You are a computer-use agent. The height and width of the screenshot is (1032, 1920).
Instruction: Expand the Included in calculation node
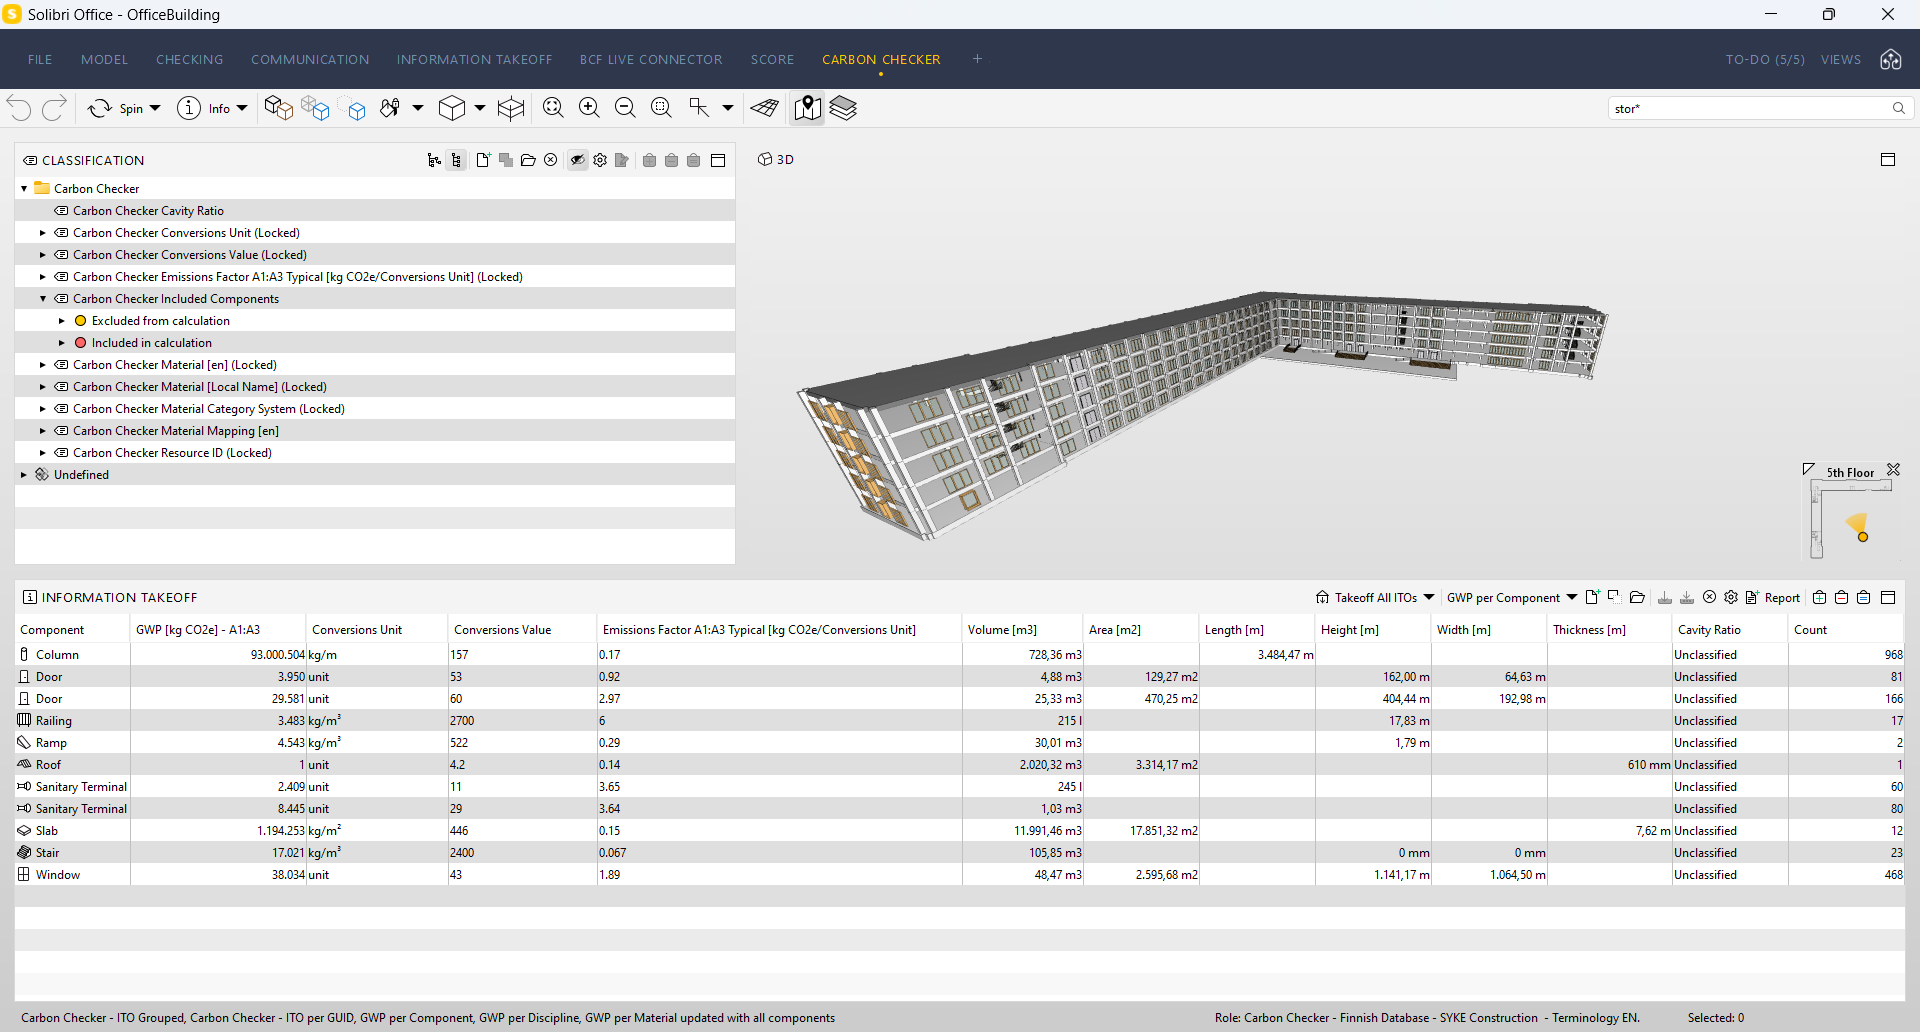(62, 343)
